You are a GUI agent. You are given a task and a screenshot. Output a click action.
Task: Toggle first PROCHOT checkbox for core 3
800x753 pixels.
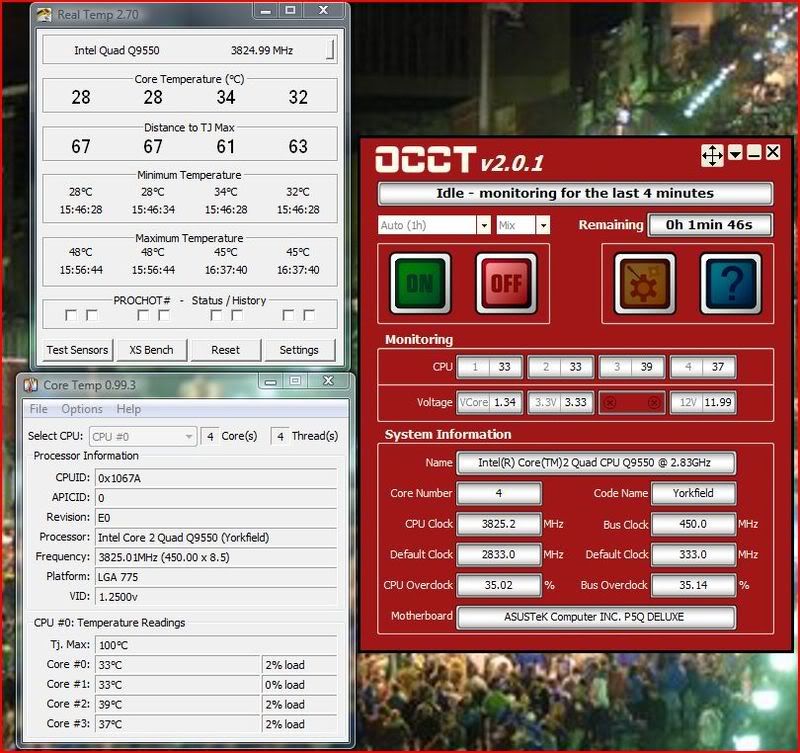pyautogui.click(x=216, y=315)
